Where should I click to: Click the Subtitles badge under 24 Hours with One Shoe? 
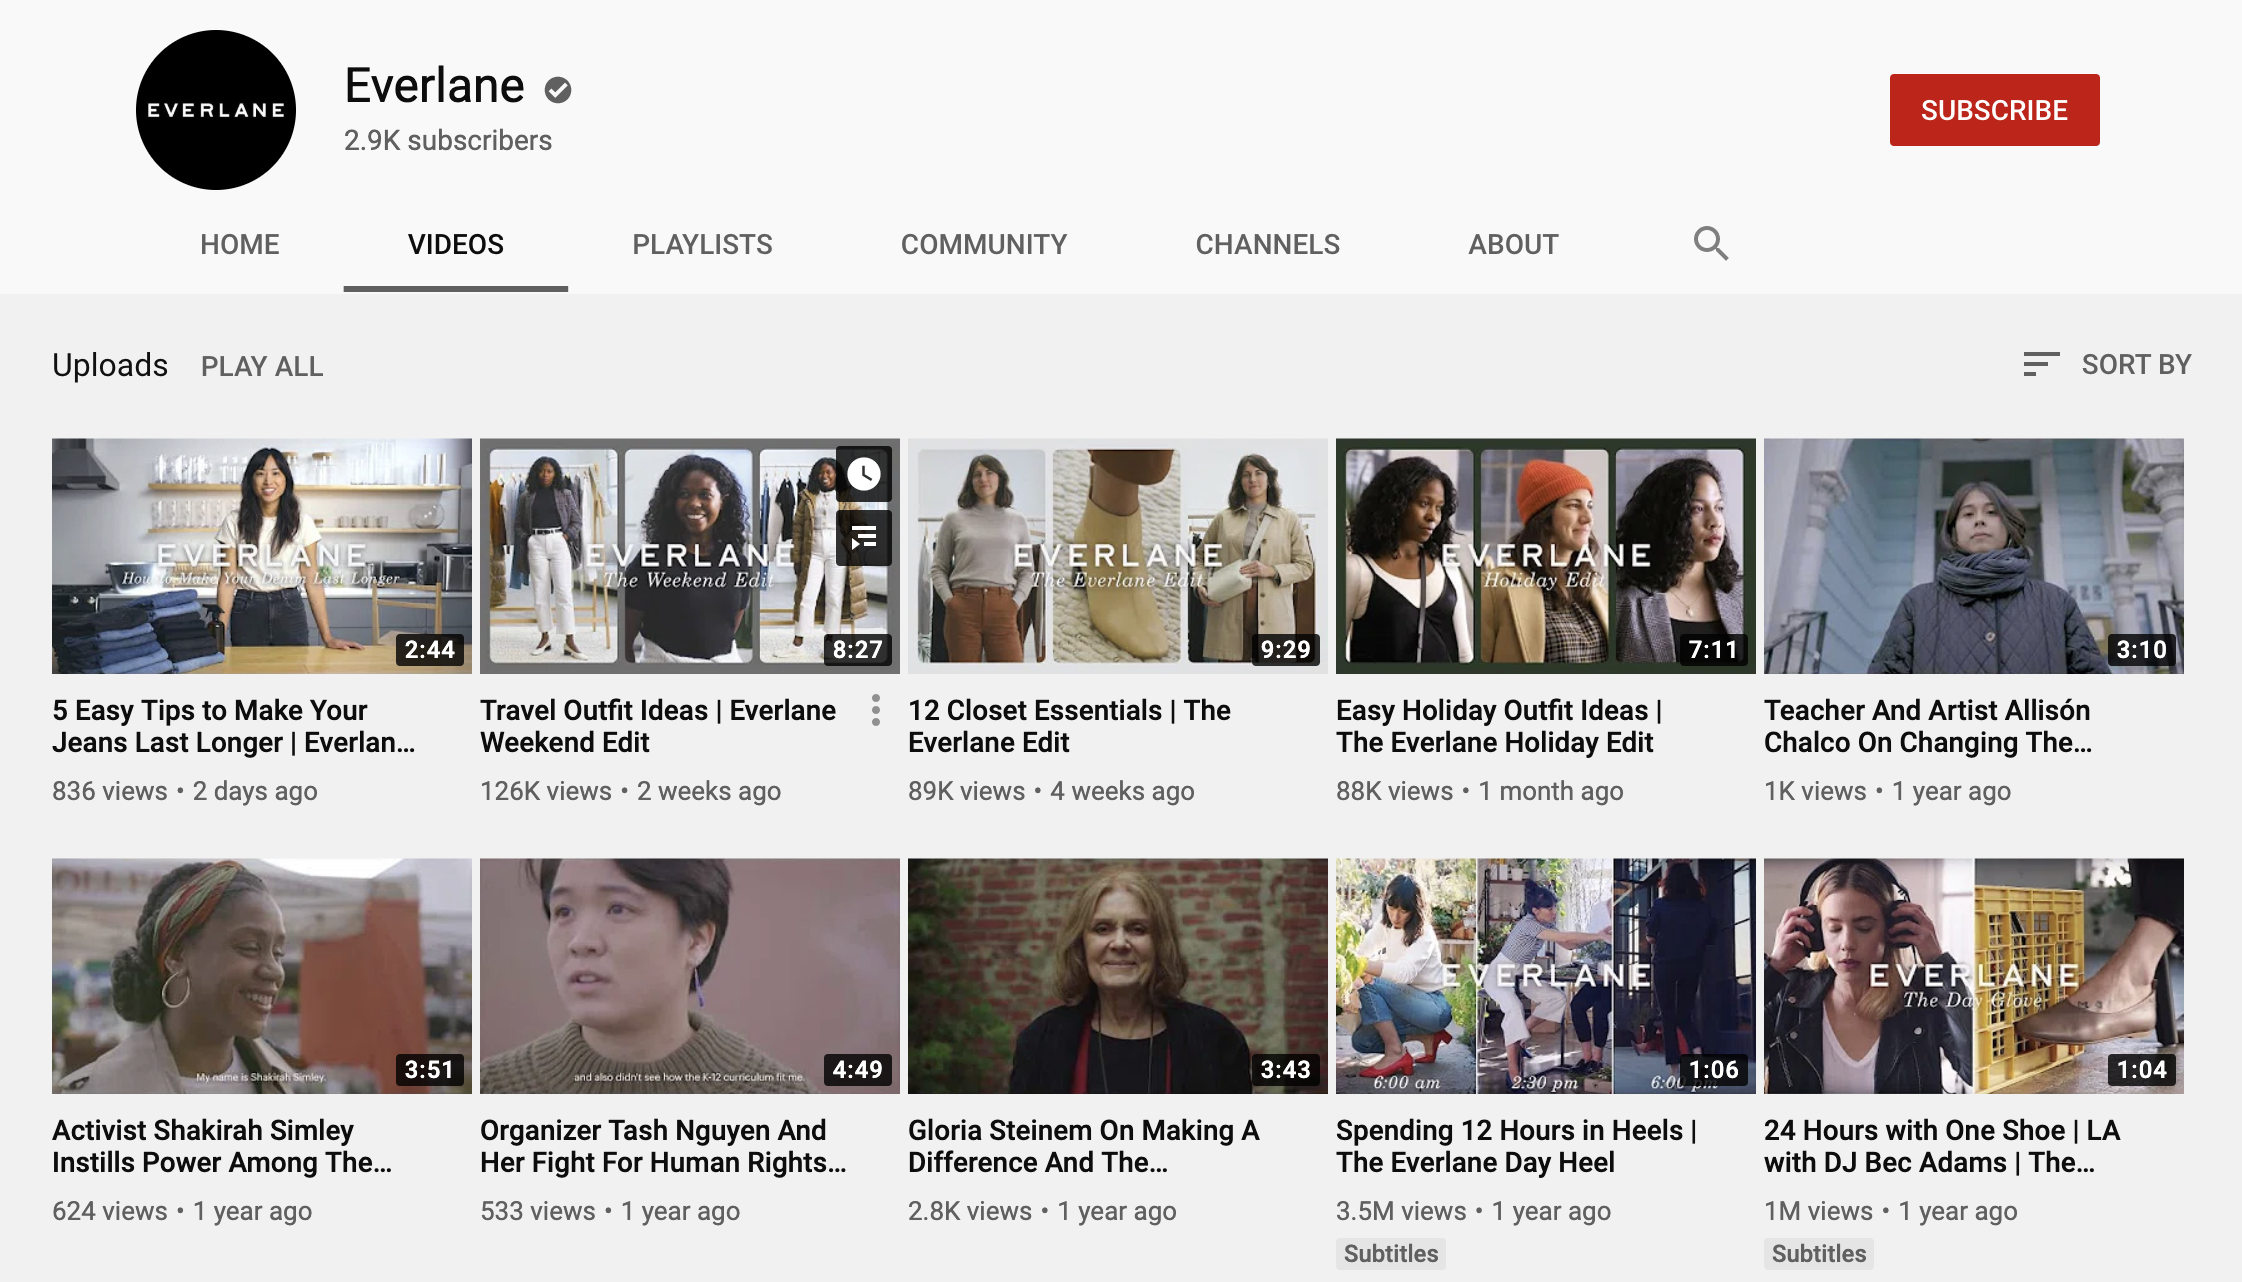(x=1819, y=1254)
